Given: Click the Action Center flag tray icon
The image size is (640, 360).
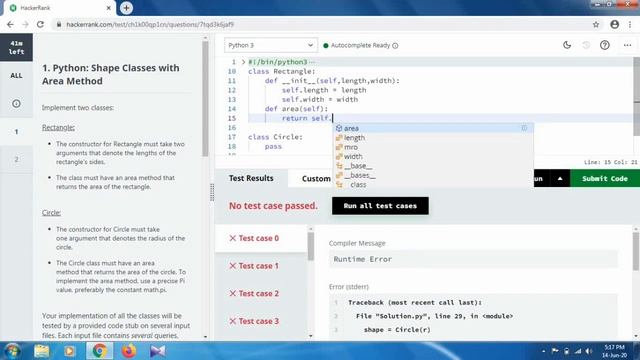Looking at the screenshot, I should (555, 351).
